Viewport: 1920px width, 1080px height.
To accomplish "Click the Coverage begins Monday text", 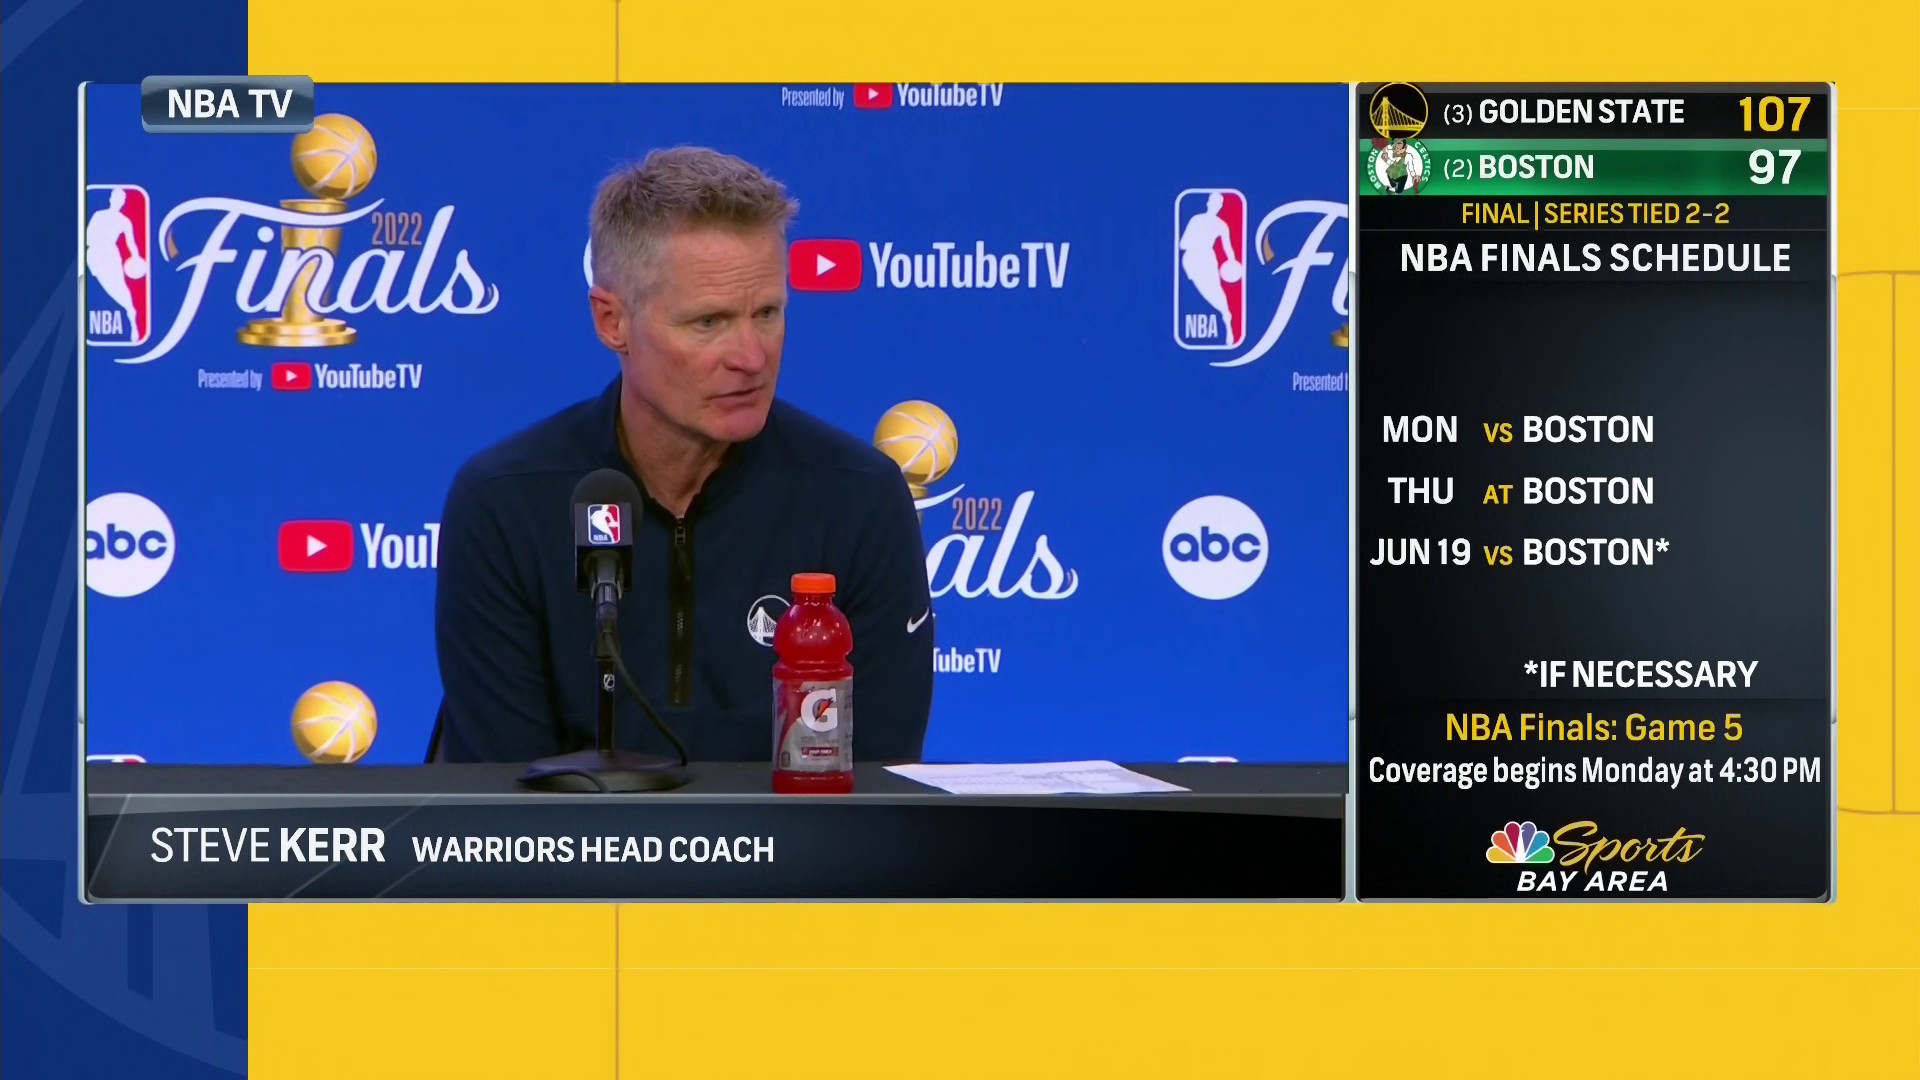I will tap(1594, 771).
